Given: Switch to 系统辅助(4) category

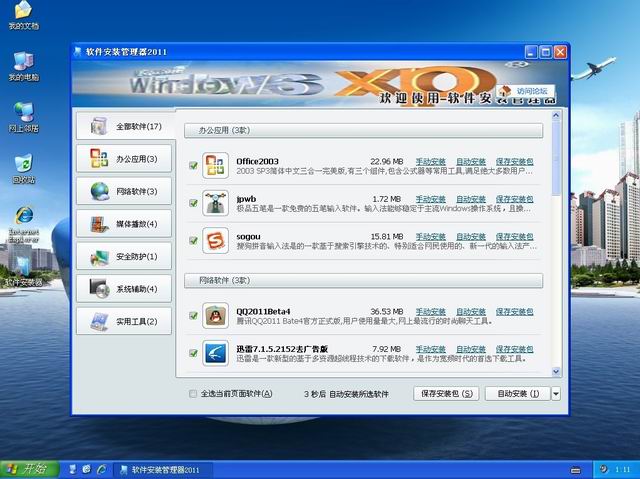Looking at the screenshot, I should pyautogui.click(x=124, y=289).
